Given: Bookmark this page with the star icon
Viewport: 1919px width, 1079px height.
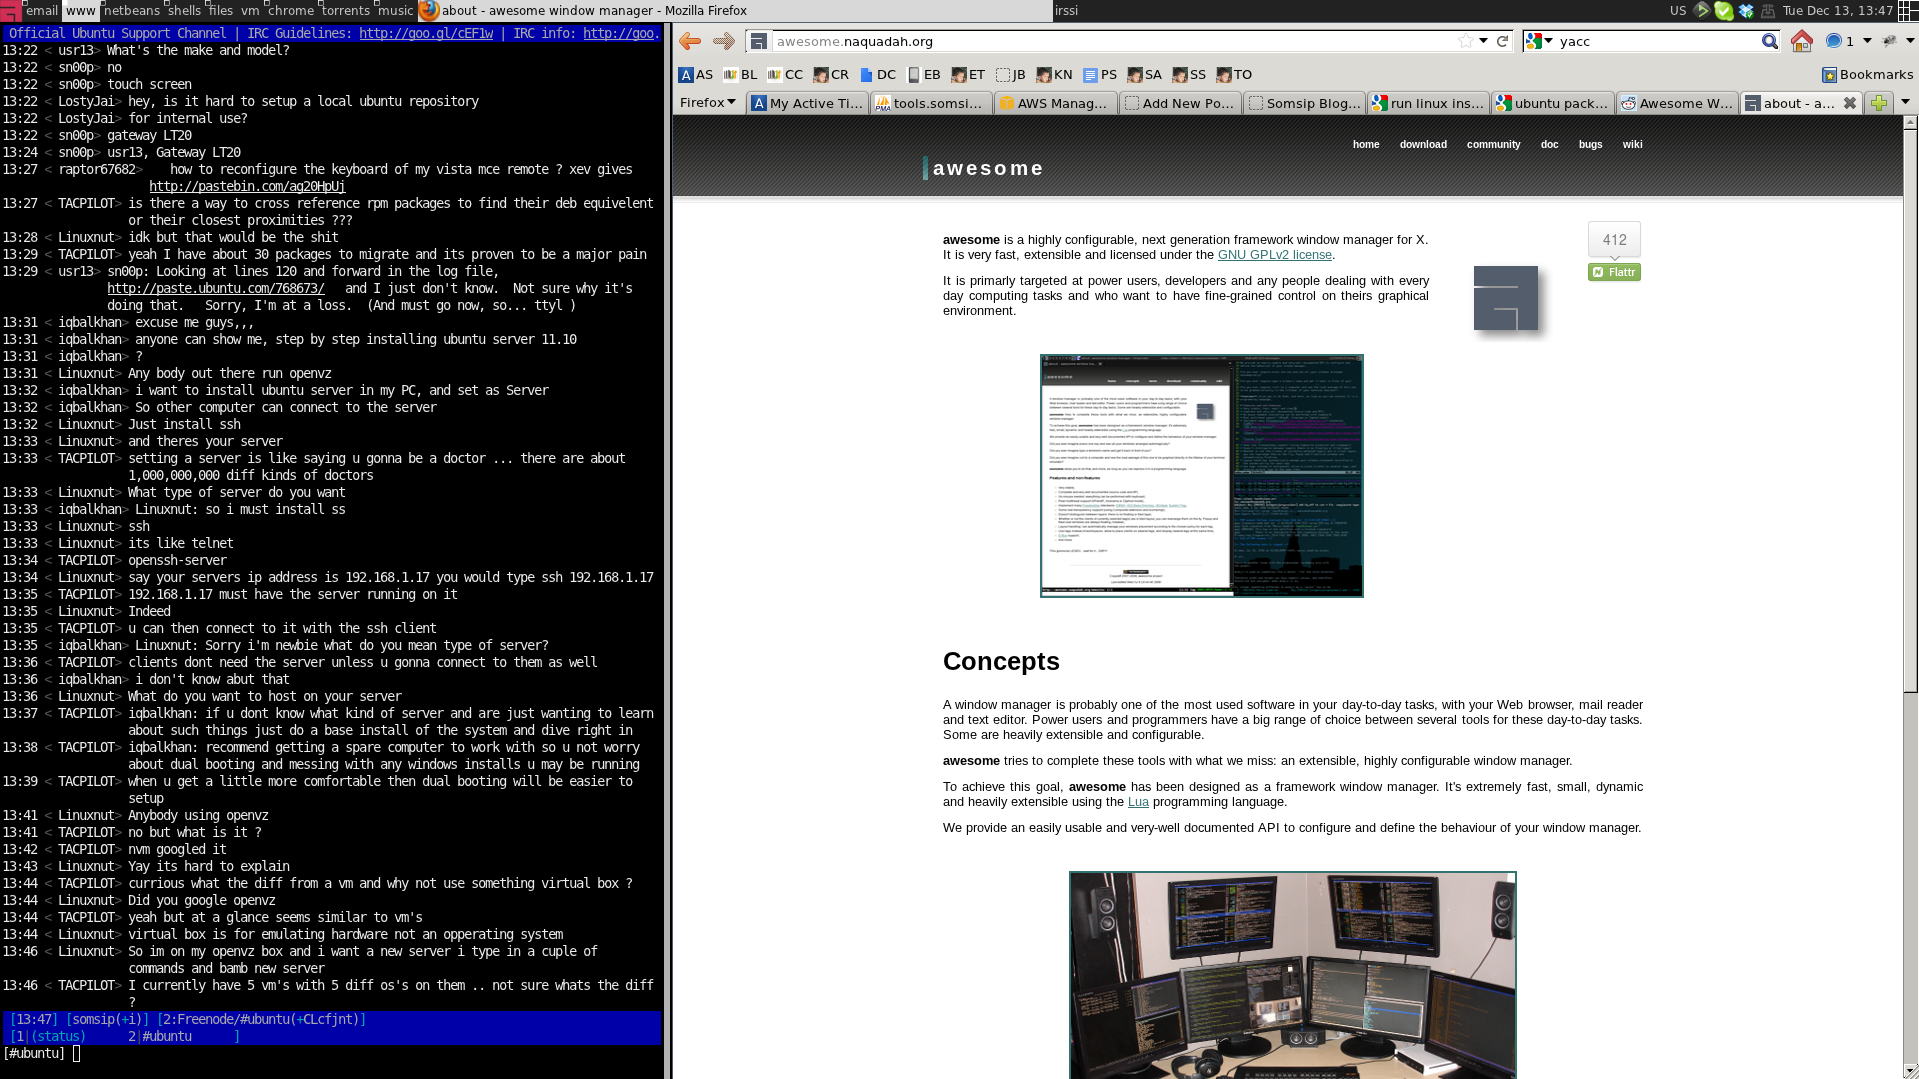Looking at the screenshot, I should [x=1466, y=41].
